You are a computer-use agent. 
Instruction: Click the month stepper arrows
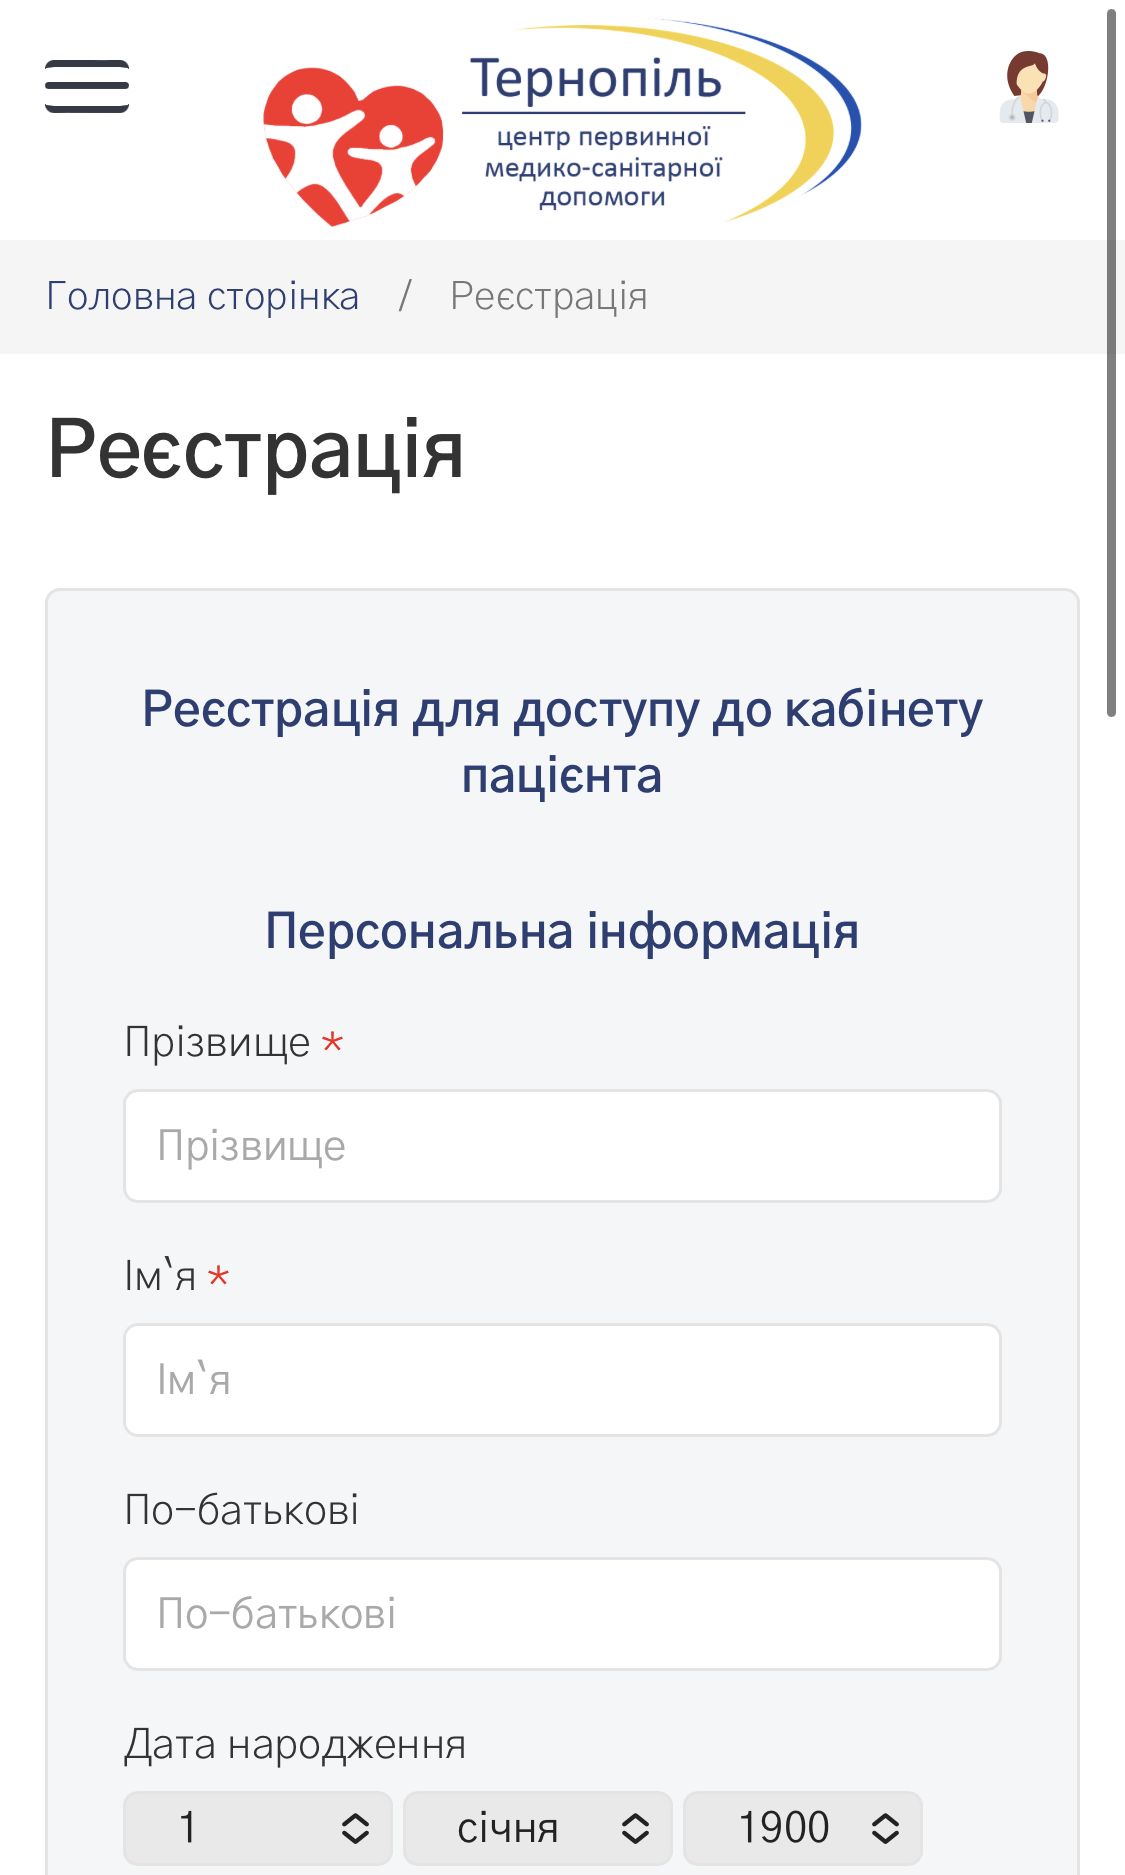[635, 1827]
